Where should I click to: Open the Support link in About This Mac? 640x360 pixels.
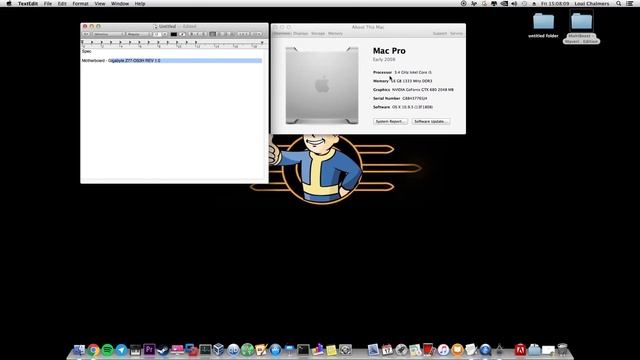click(x=440, y=33)
